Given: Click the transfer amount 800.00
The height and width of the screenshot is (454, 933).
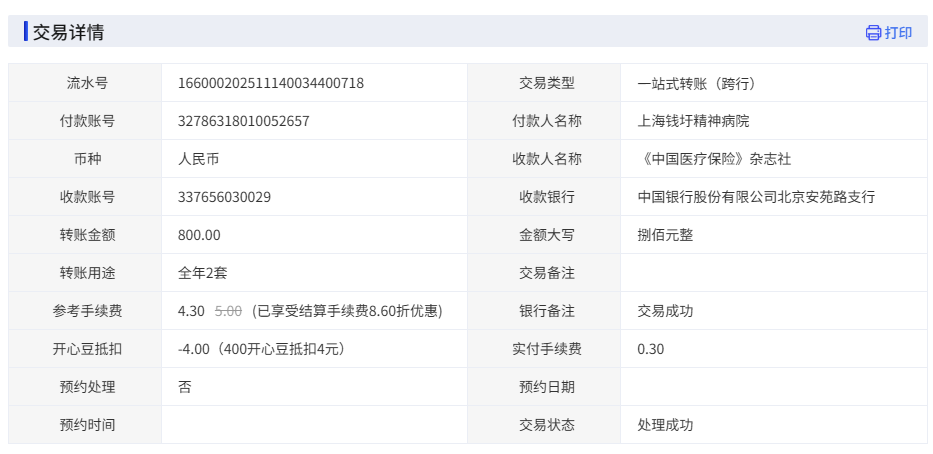Looking at the screenshot, I should point(199,235).
